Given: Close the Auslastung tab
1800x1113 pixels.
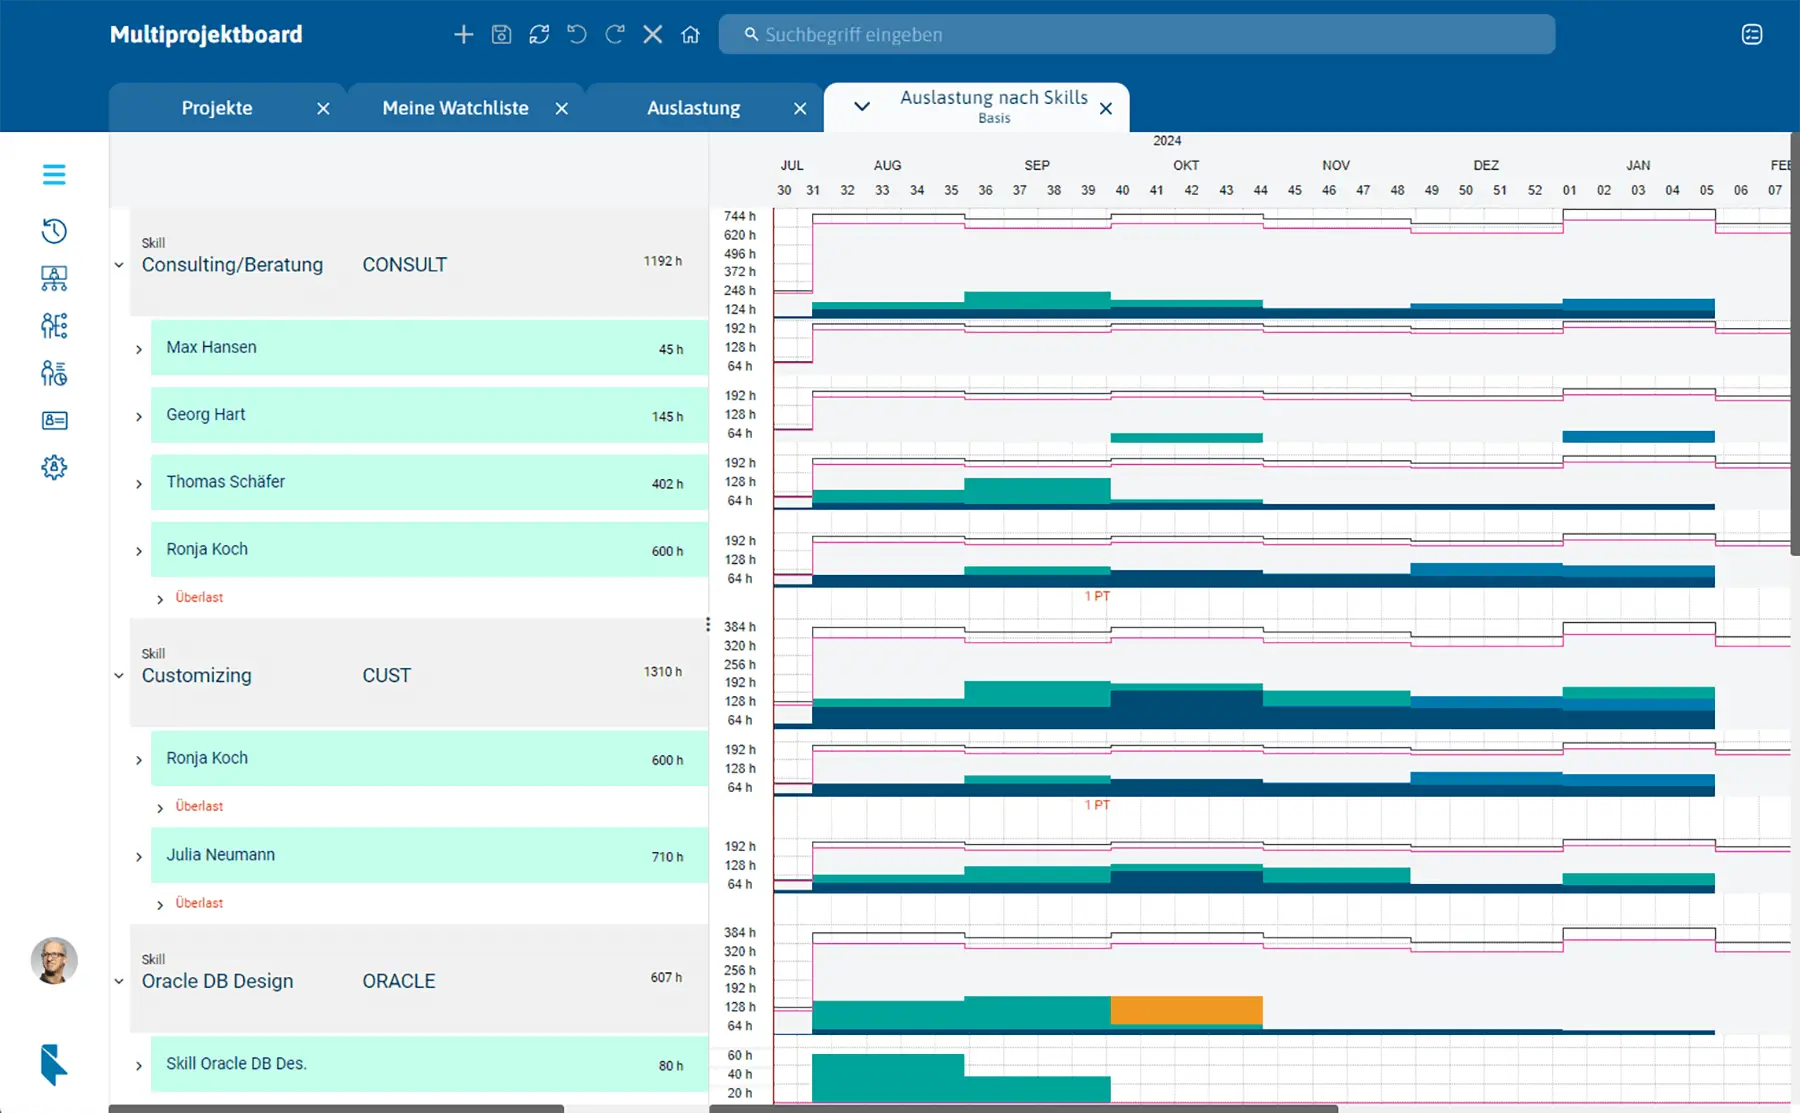Looking at the screenshot, I should point(800,109).
